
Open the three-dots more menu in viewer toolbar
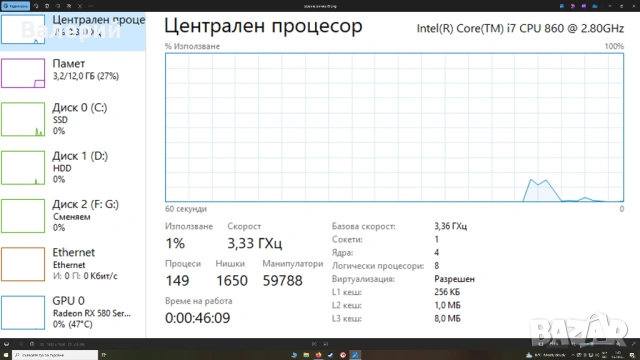(x=91, y=6)
